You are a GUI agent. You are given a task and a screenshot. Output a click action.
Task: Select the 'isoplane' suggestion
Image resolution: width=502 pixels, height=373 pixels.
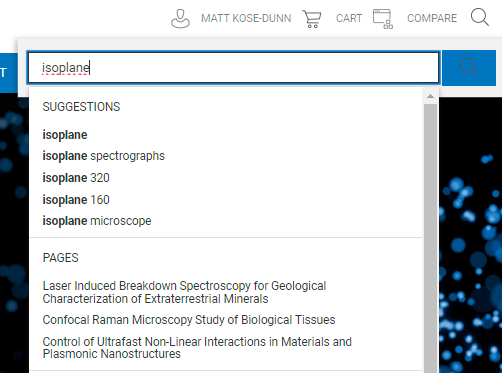pos(65,135)
